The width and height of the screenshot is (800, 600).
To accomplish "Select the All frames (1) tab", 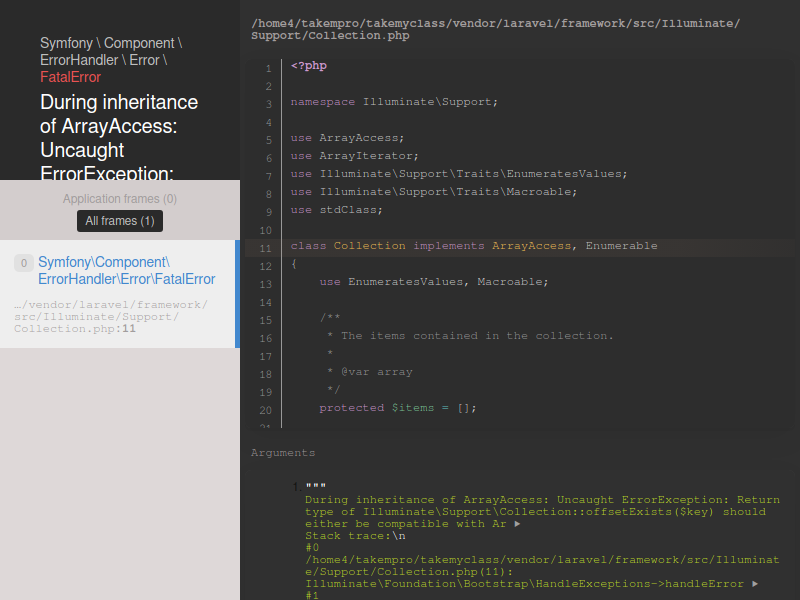I will point(120,221).
